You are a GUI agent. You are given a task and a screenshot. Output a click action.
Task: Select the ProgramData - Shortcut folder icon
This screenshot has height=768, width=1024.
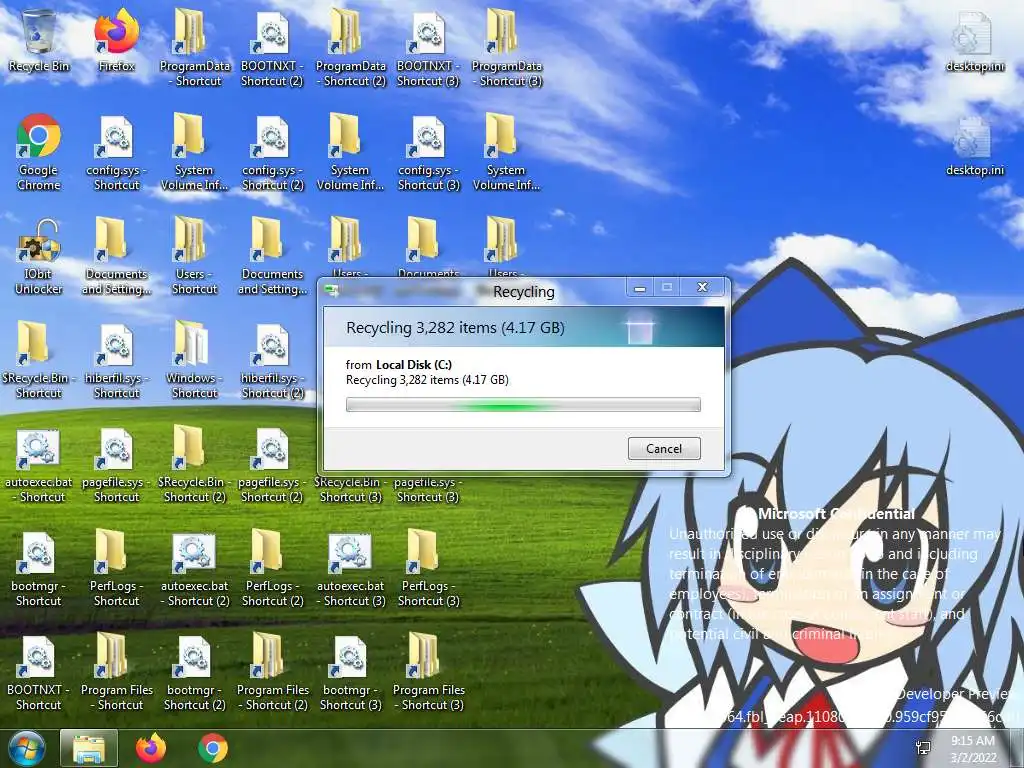[x=195, y=49]
